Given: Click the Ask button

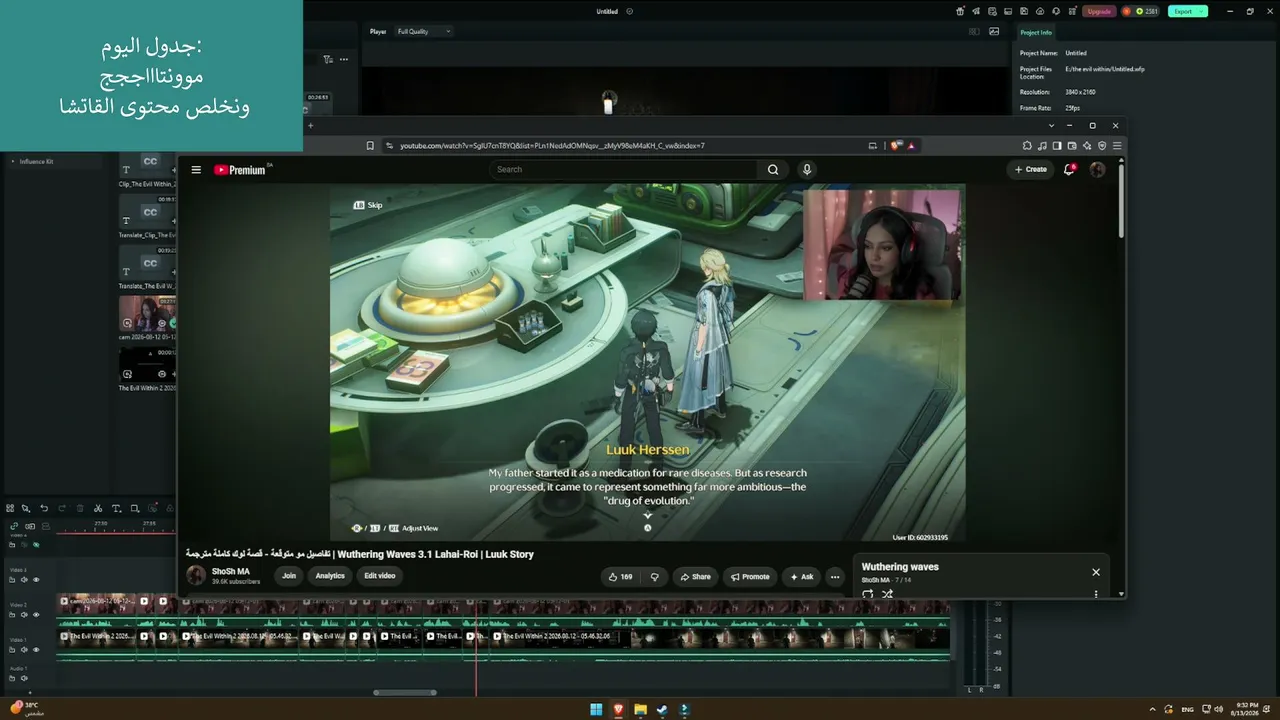Looking at the screenshot, I should tap(802, 577).
